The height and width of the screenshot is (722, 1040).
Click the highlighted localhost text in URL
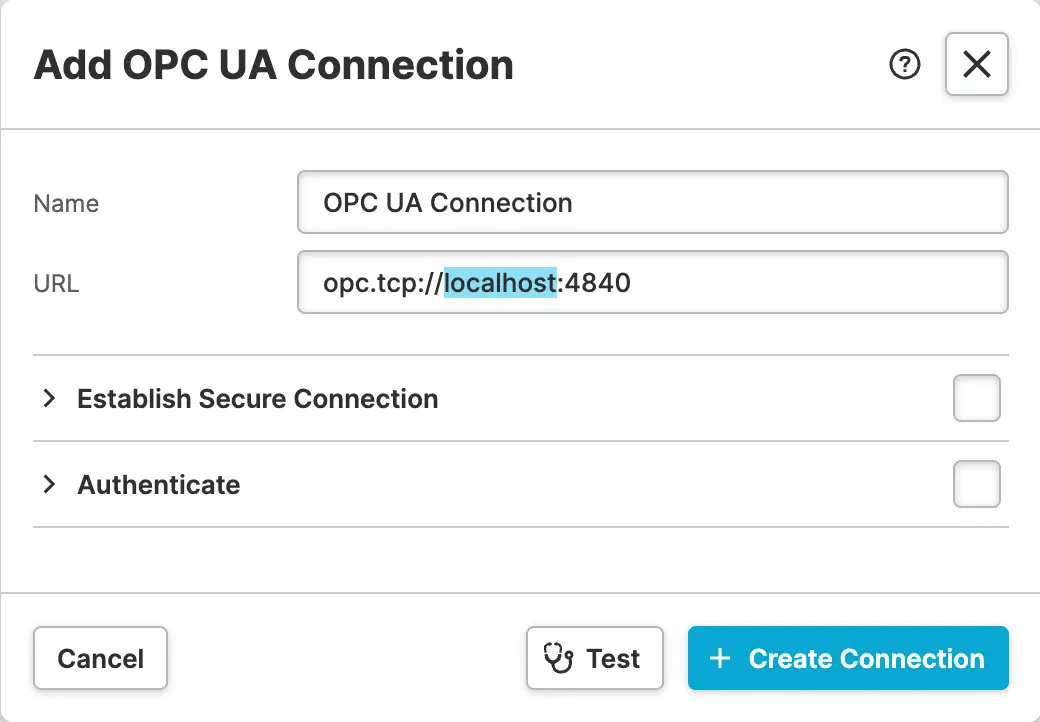click(500, 283)
